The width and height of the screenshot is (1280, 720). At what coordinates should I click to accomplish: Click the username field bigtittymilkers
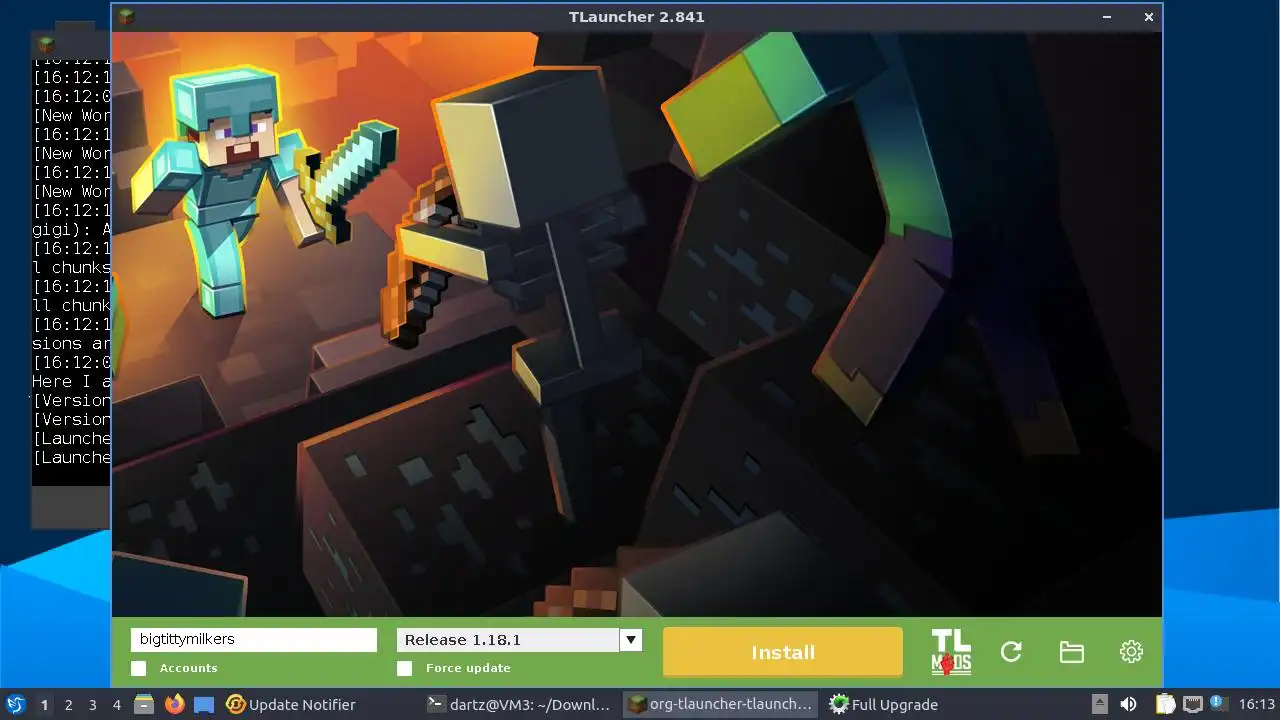tap(254, 640)
